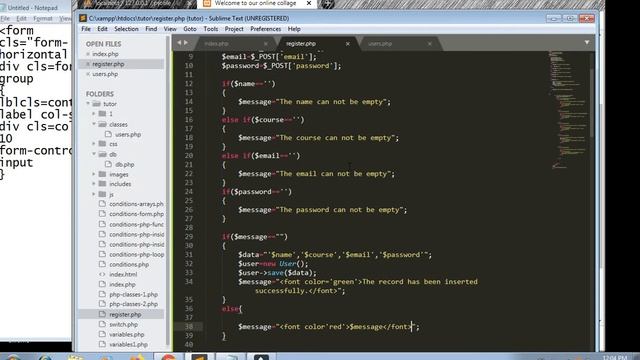Select register.php under Open Files
The height and width of the screenshot is (360, 640).
click(108, 64)
